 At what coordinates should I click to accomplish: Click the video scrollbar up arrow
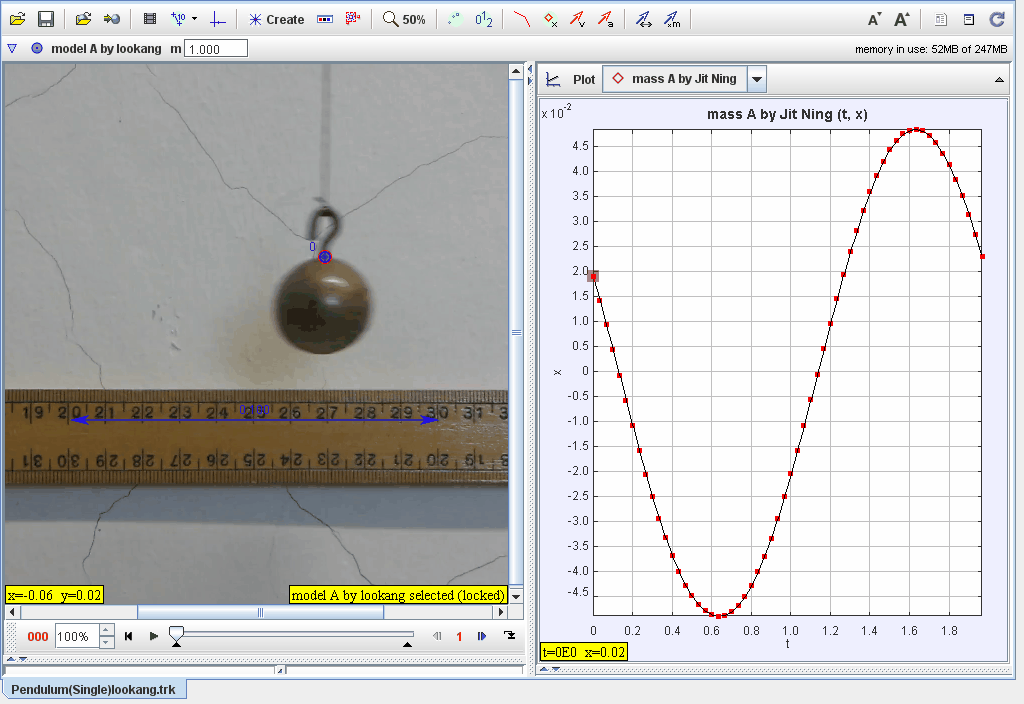pyautogui.click(x=516, y=71)
